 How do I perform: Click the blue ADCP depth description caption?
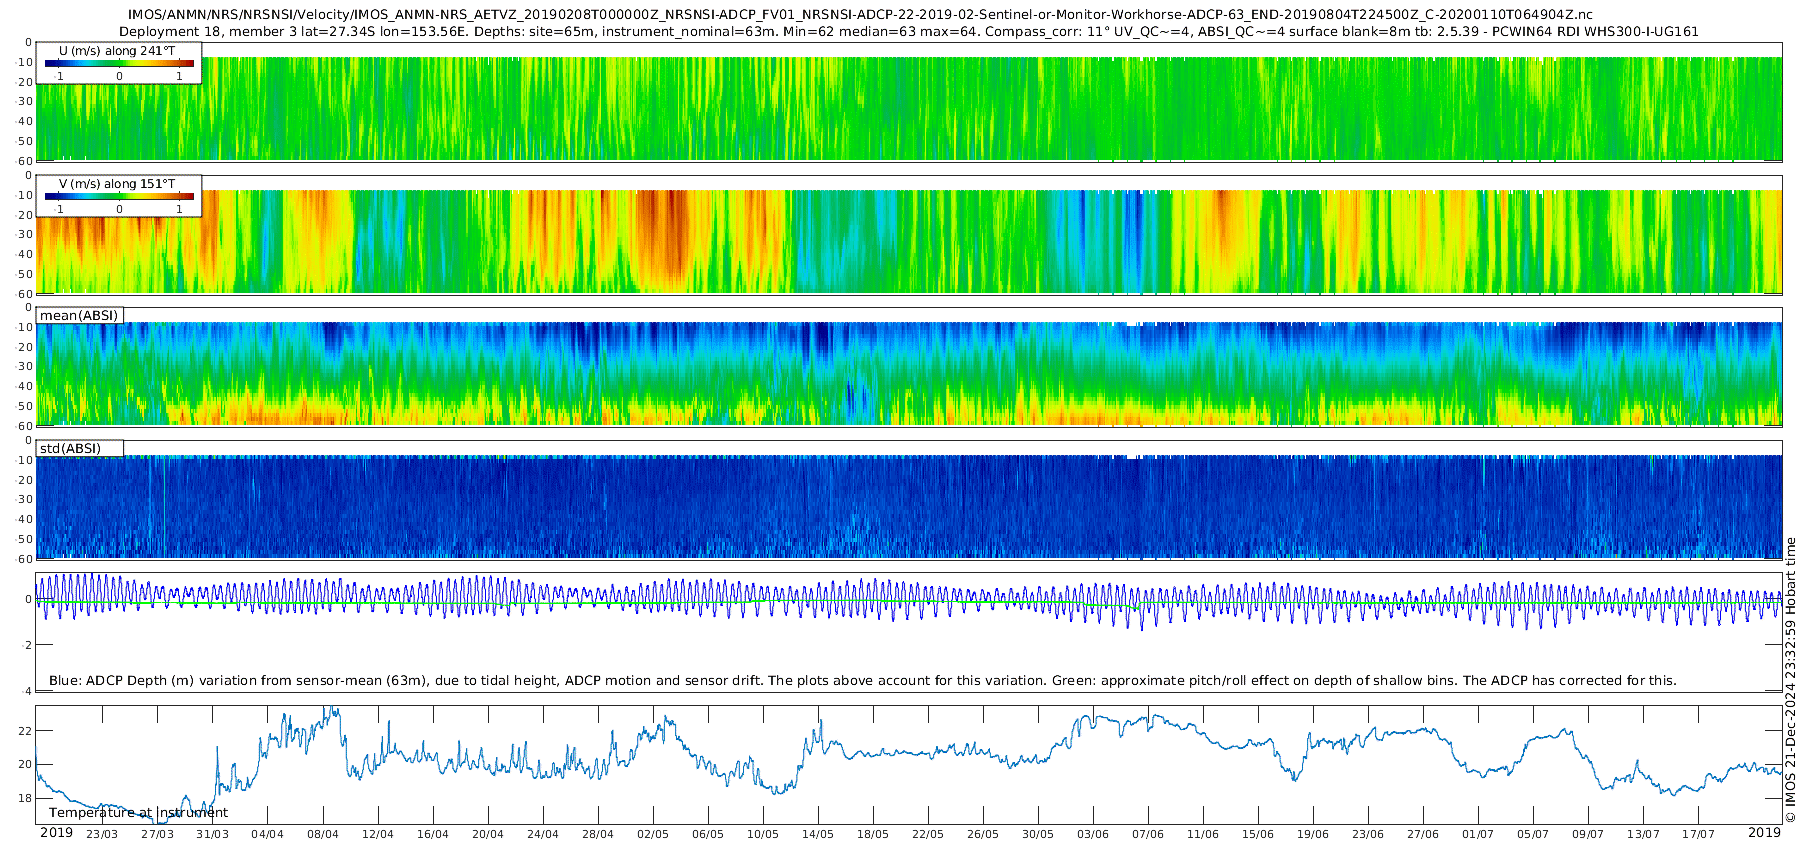tap(862, 680)
